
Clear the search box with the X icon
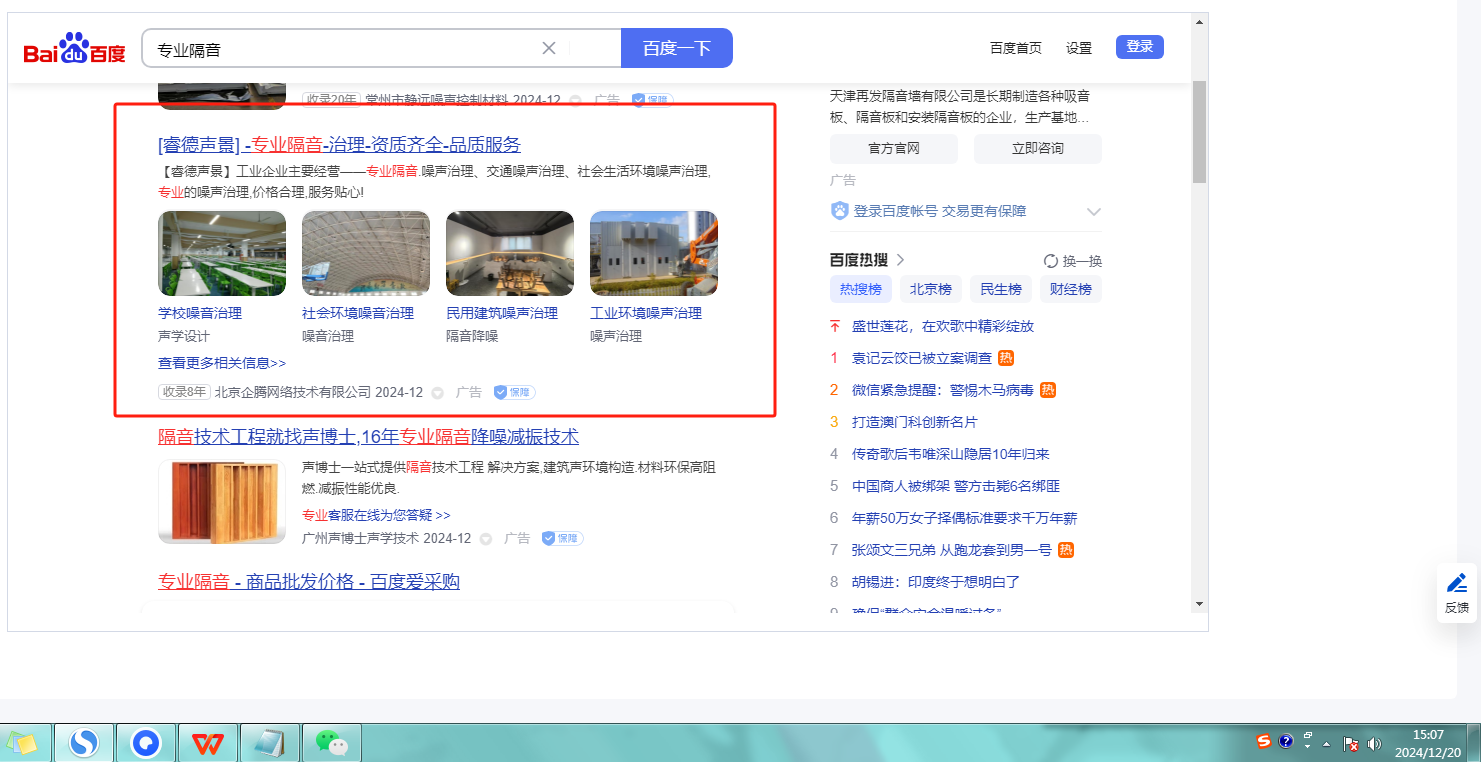click(x=549, y=48)
